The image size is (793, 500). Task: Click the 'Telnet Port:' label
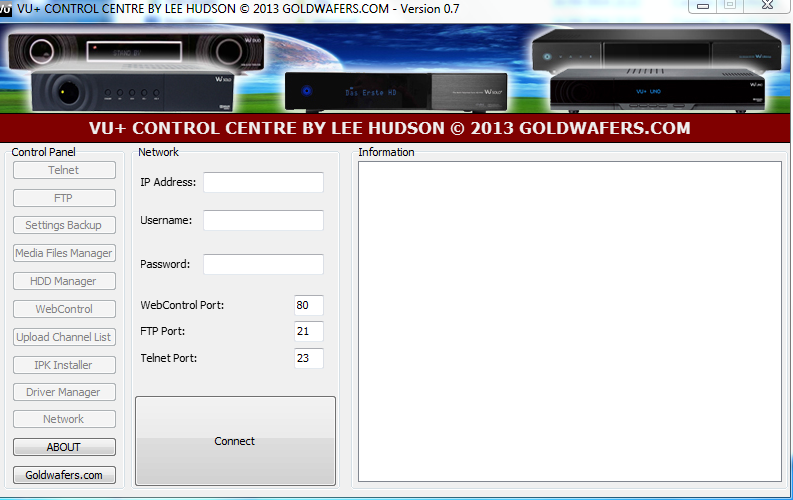tap(168, 358)
